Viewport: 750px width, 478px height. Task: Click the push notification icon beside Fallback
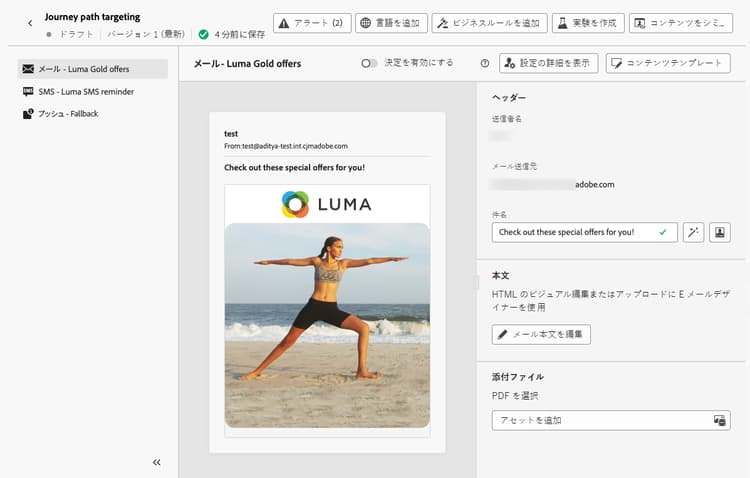pyautogui.click(x=28, y=114)
